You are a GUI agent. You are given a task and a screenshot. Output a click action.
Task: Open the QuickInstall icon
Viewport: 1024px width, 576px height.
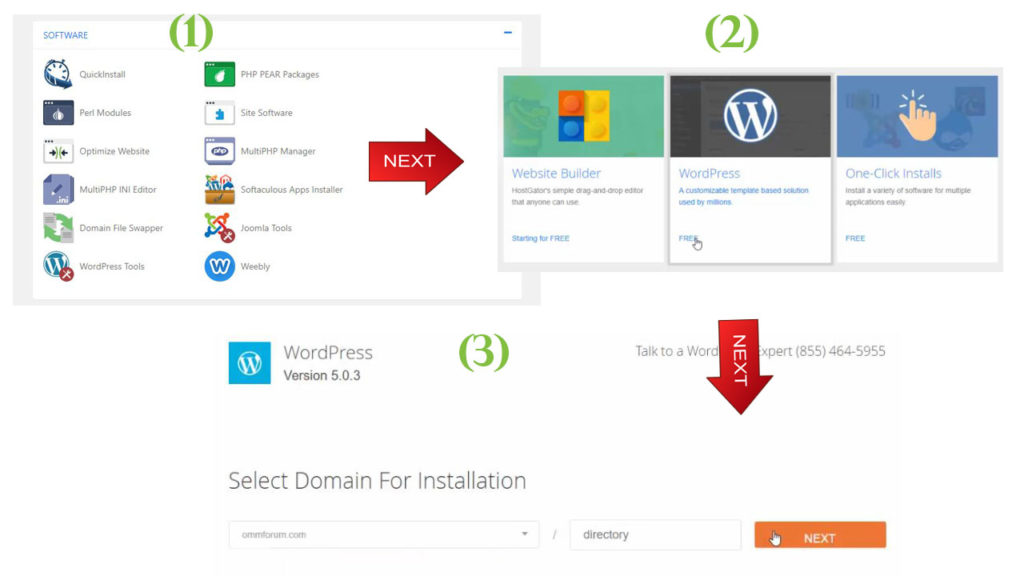pos(58,74)
